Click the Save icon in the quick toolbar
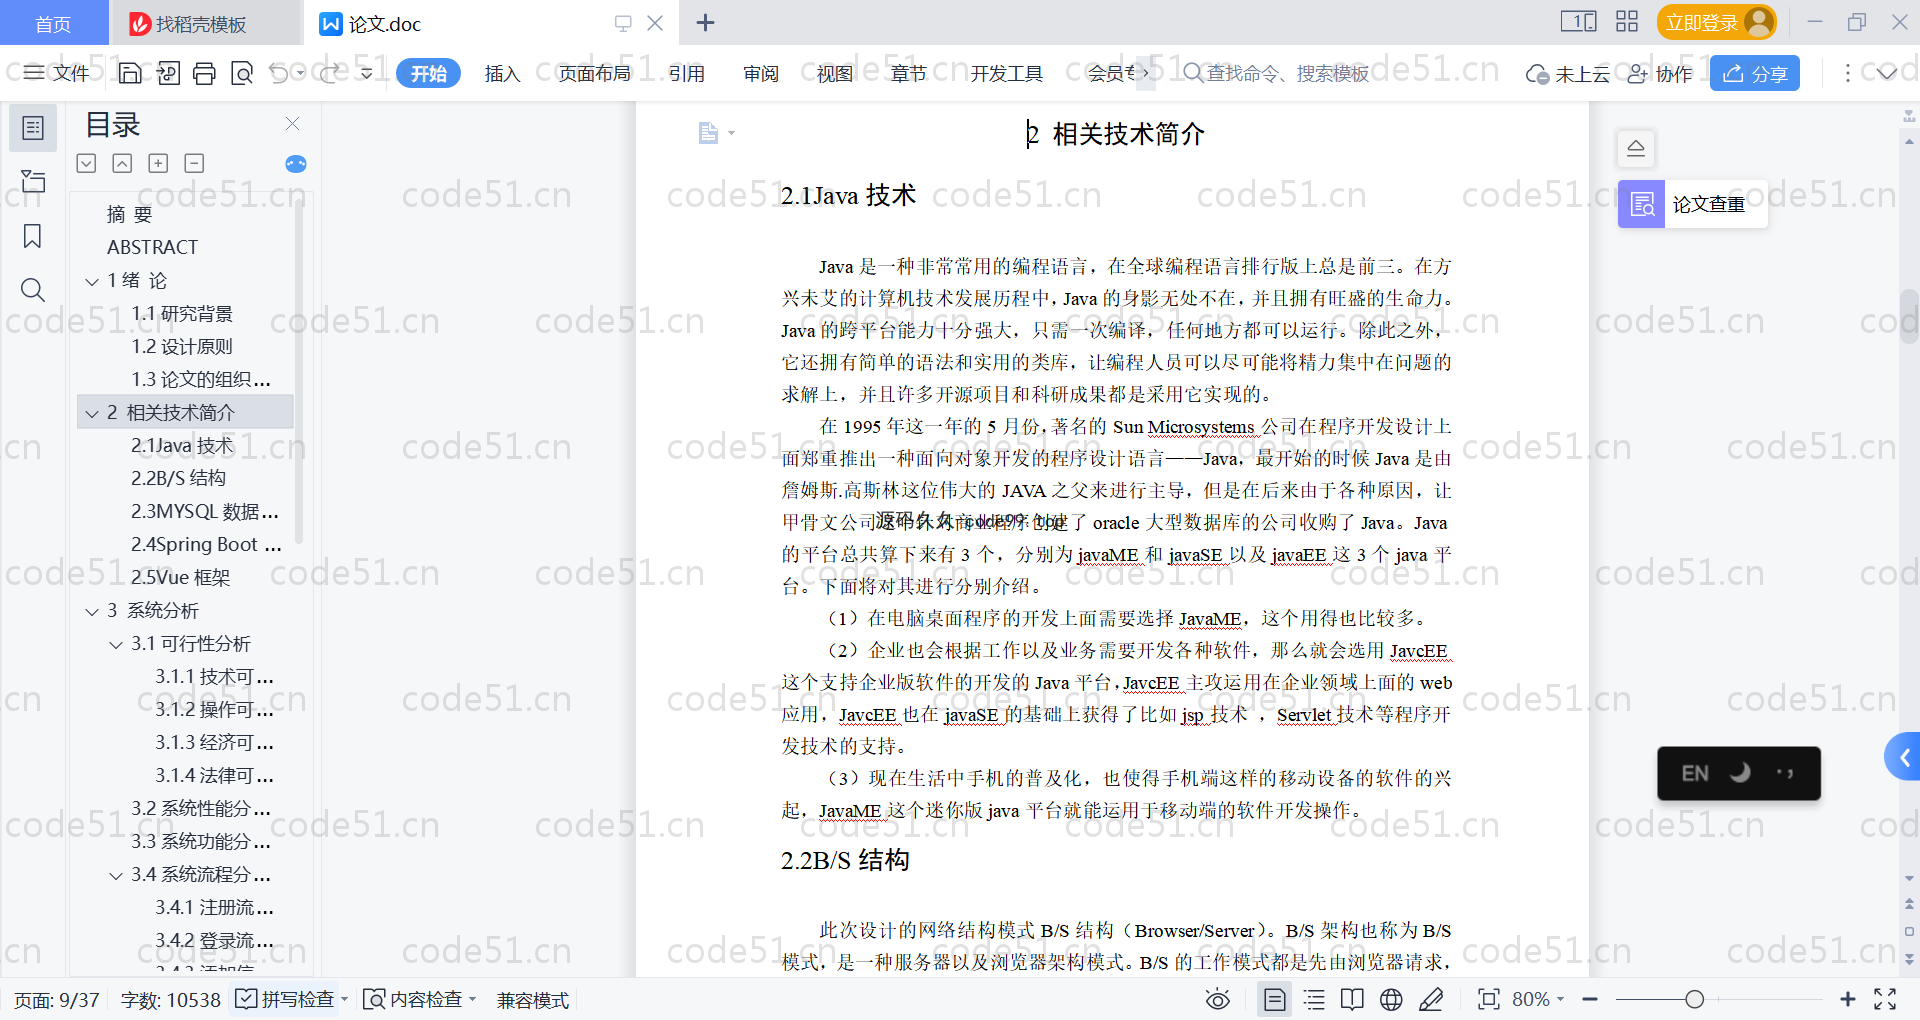This screenshot has height=1020, width=1920. tap(130, 73)
